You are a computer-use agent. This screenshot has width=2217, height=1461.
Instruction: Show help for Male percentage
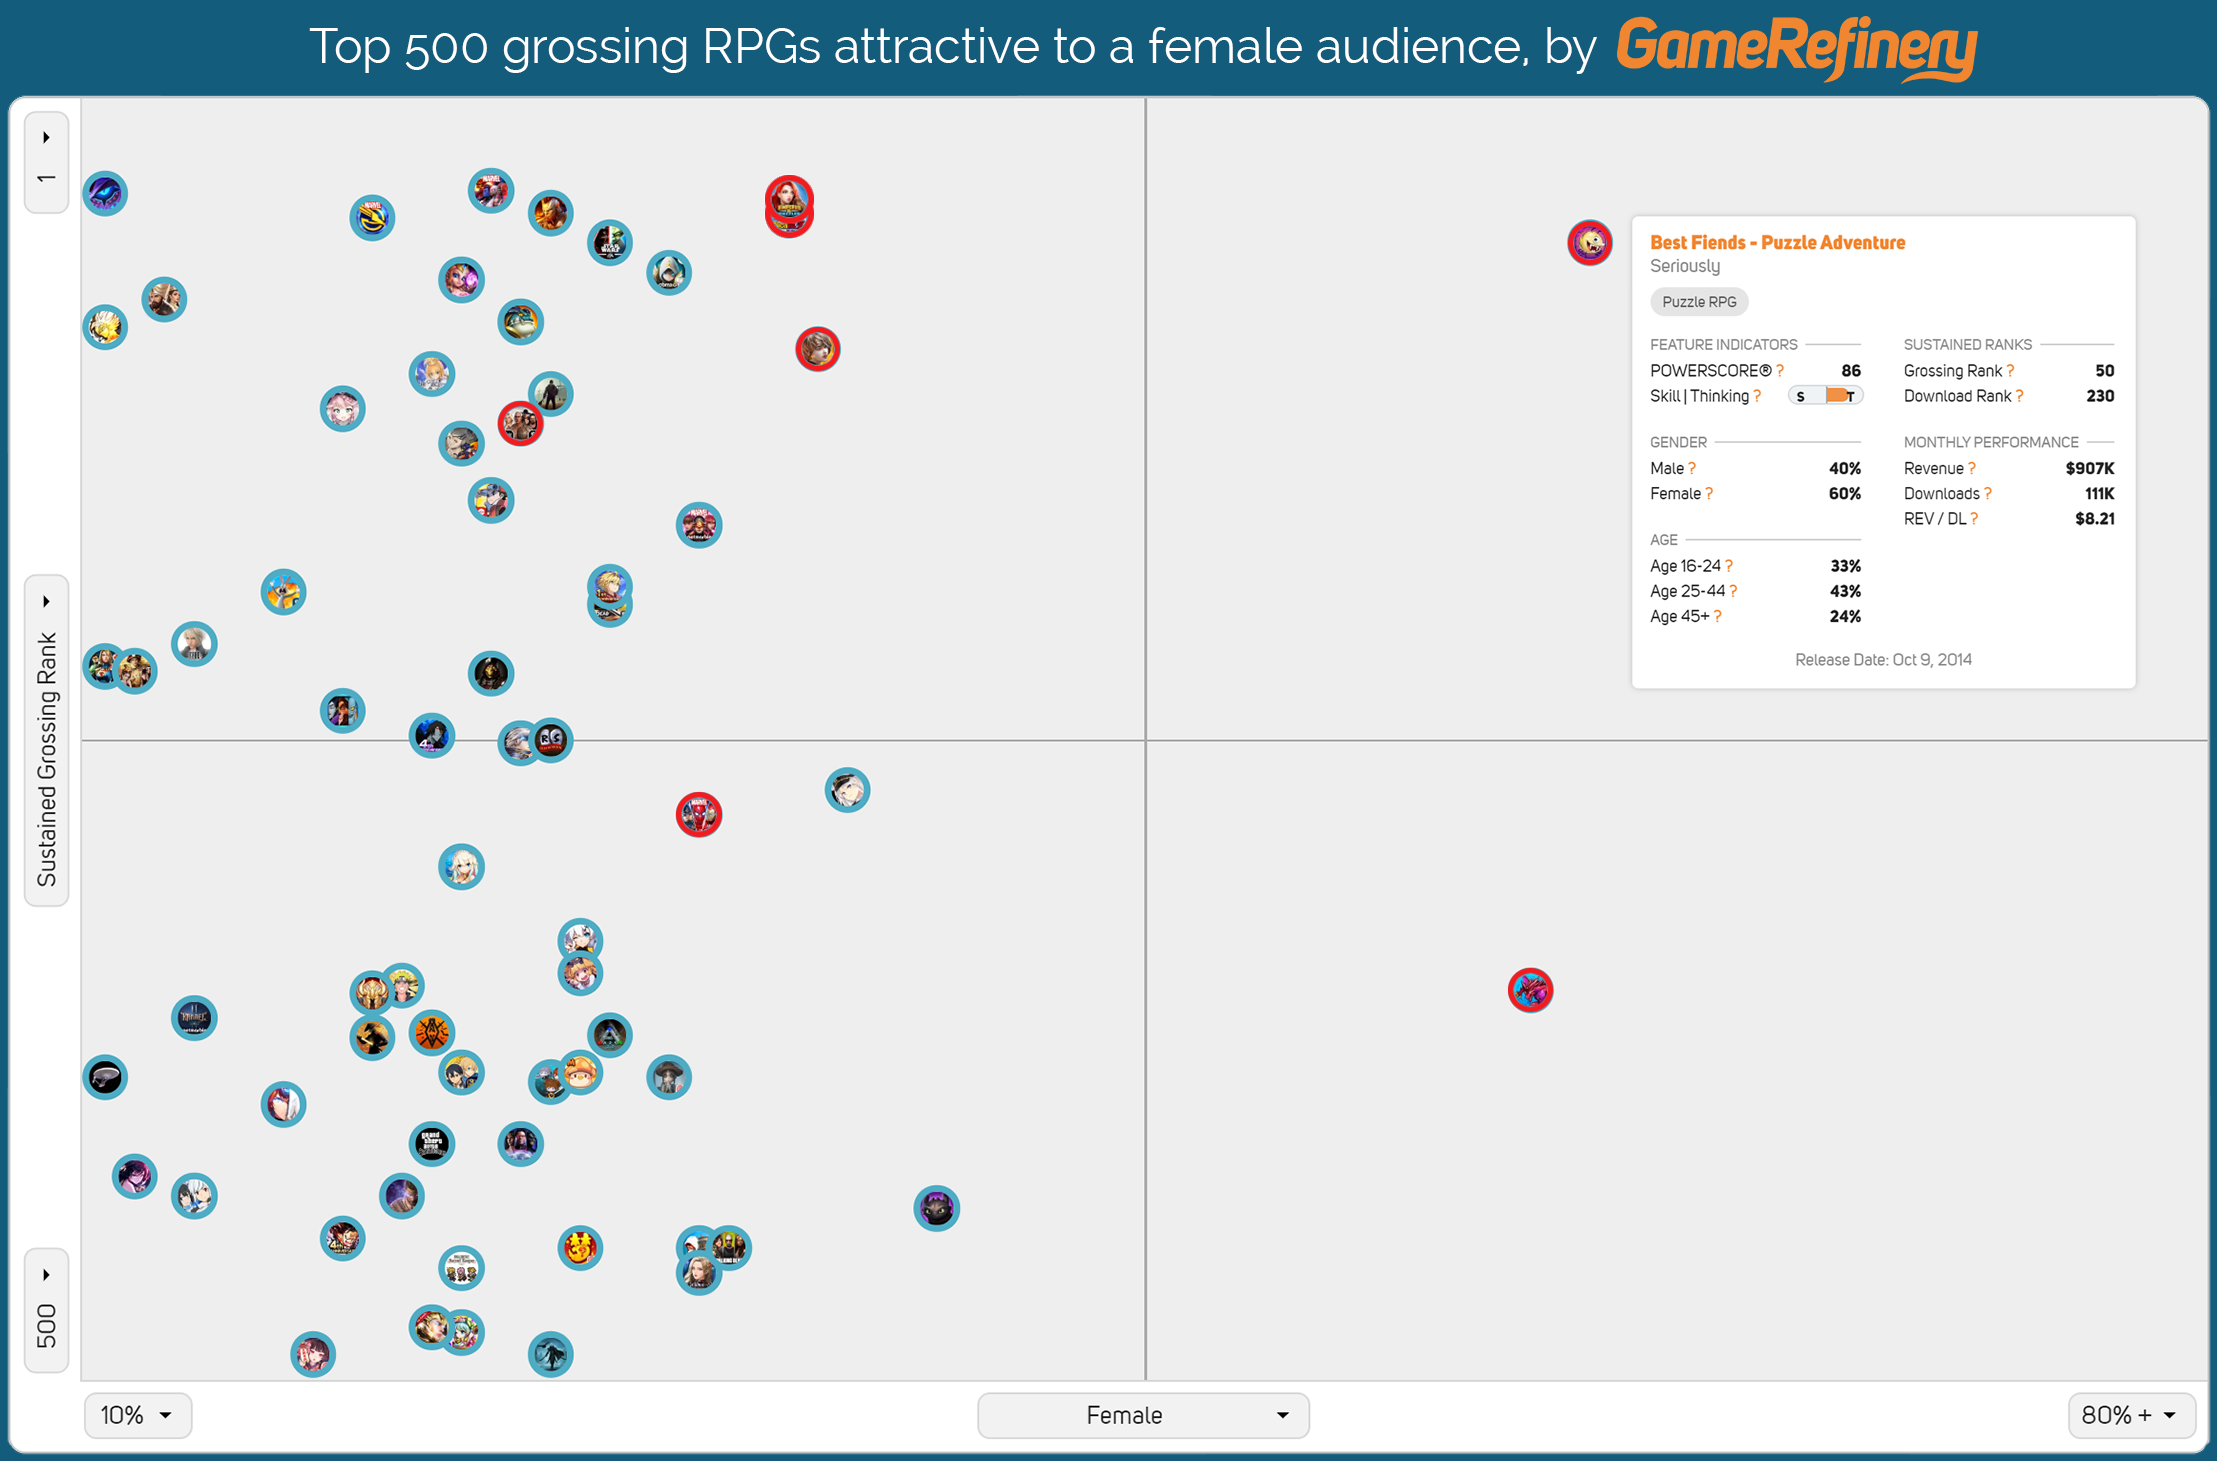[x=1692, y=468]
